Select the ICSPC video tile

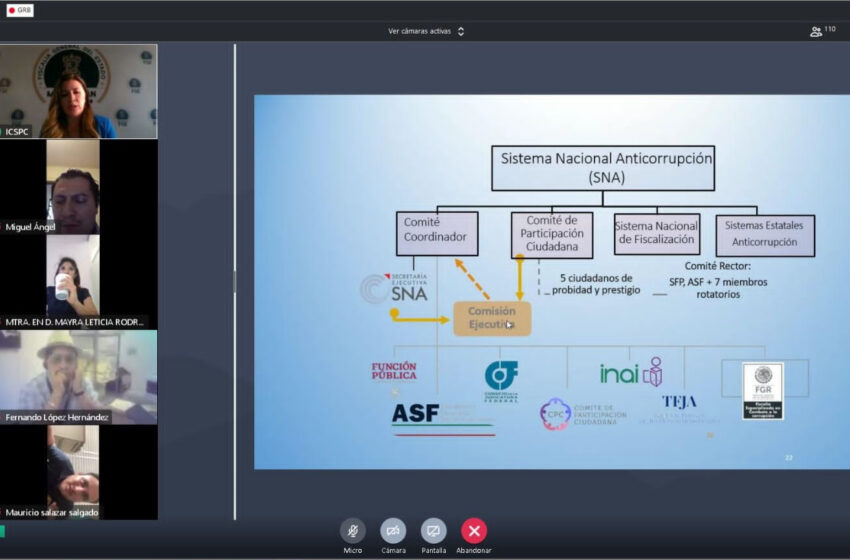click(x=78, y=91)
